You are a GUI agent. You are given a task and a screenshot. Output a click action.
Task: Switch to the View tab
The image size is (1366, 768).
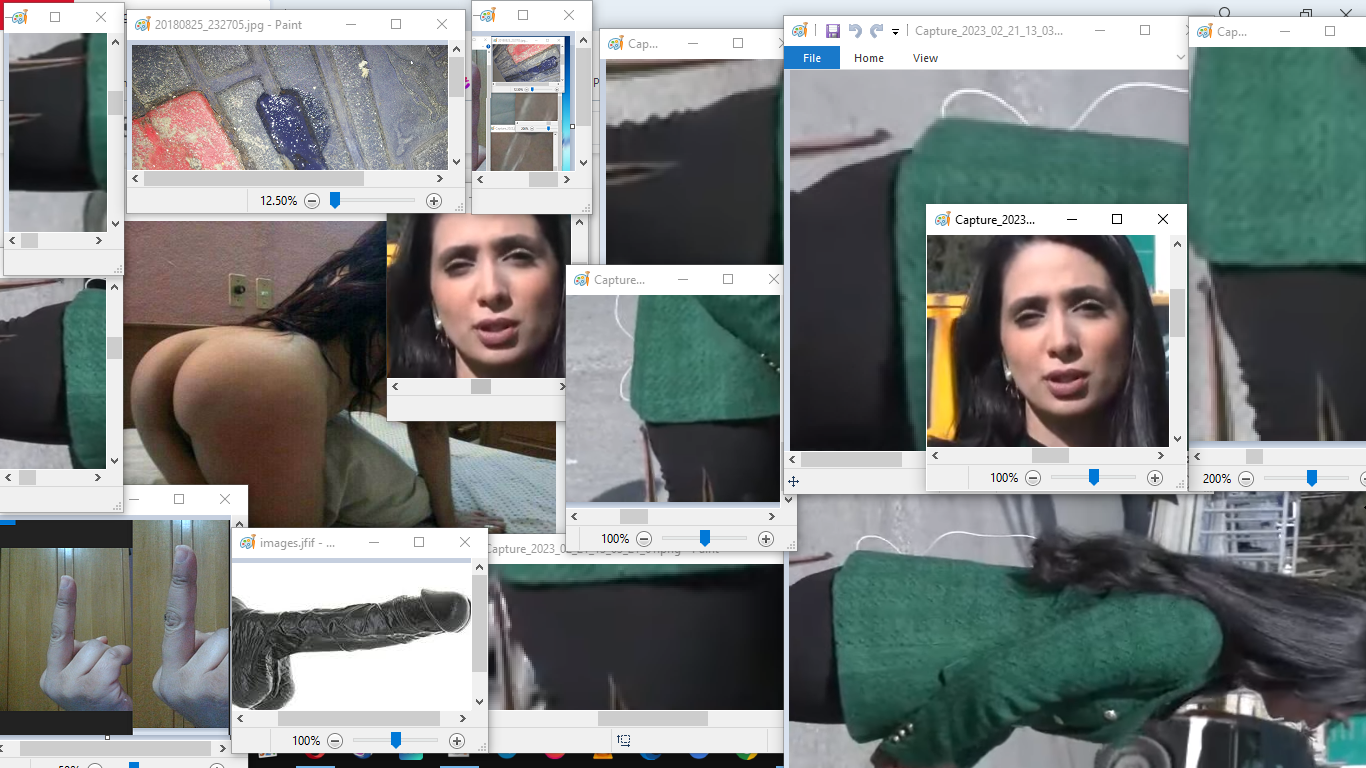925,58
